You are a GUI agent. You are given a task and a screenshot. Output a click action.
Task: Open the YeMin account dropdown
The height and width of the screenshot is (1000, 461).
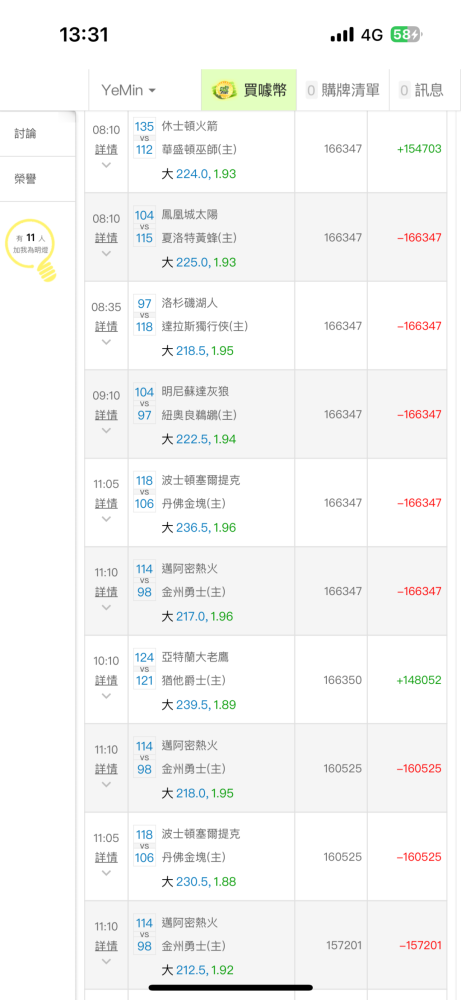pyautogui.click(x=128, y=91)
